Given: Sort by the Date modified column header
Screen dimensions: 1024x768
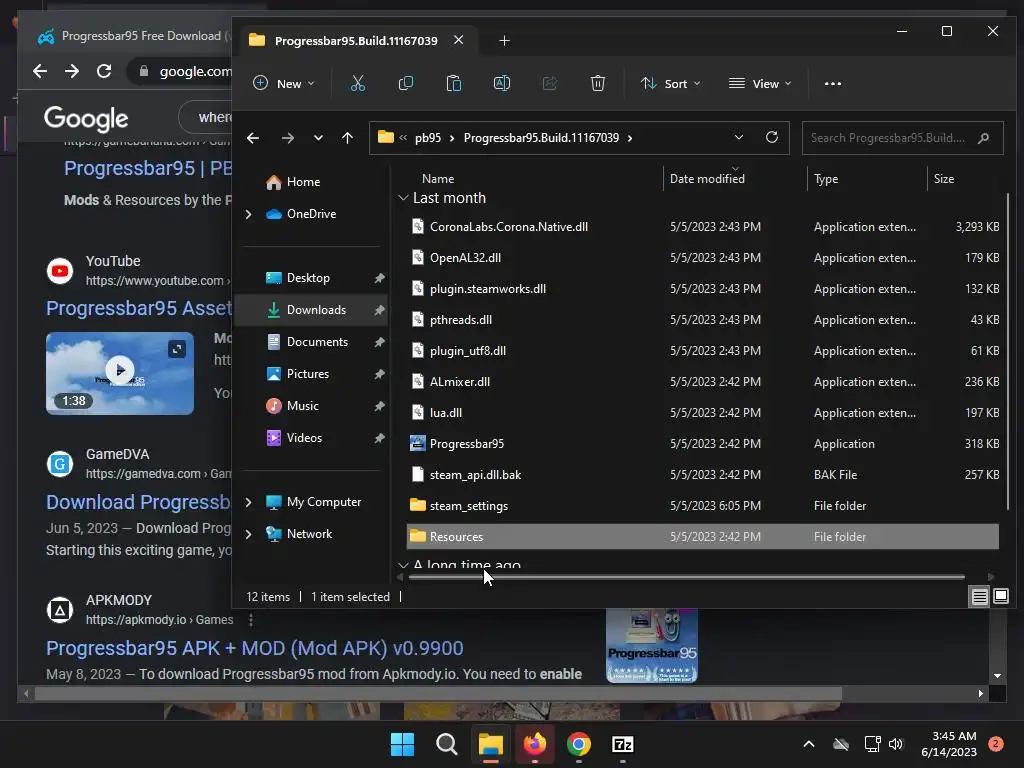Looking at the screenshot, I should coord(707,179).
